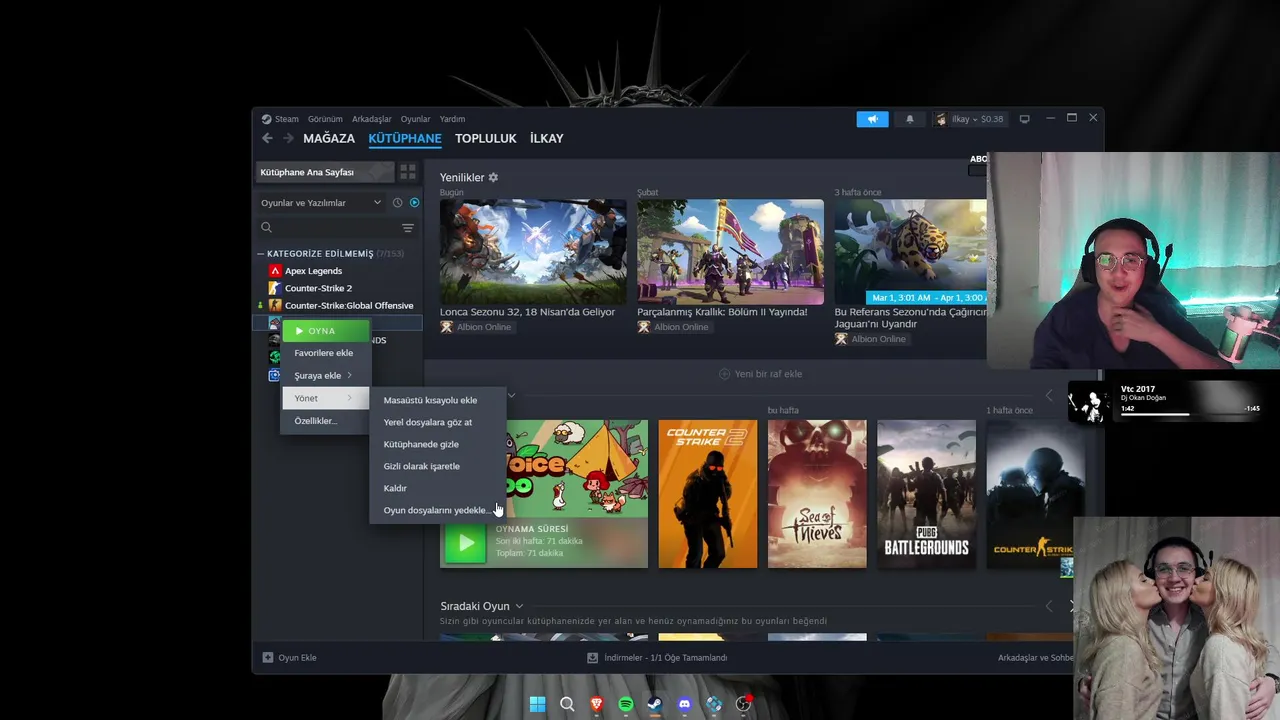Open the ilkay account dropdown

tap(969, 119)
